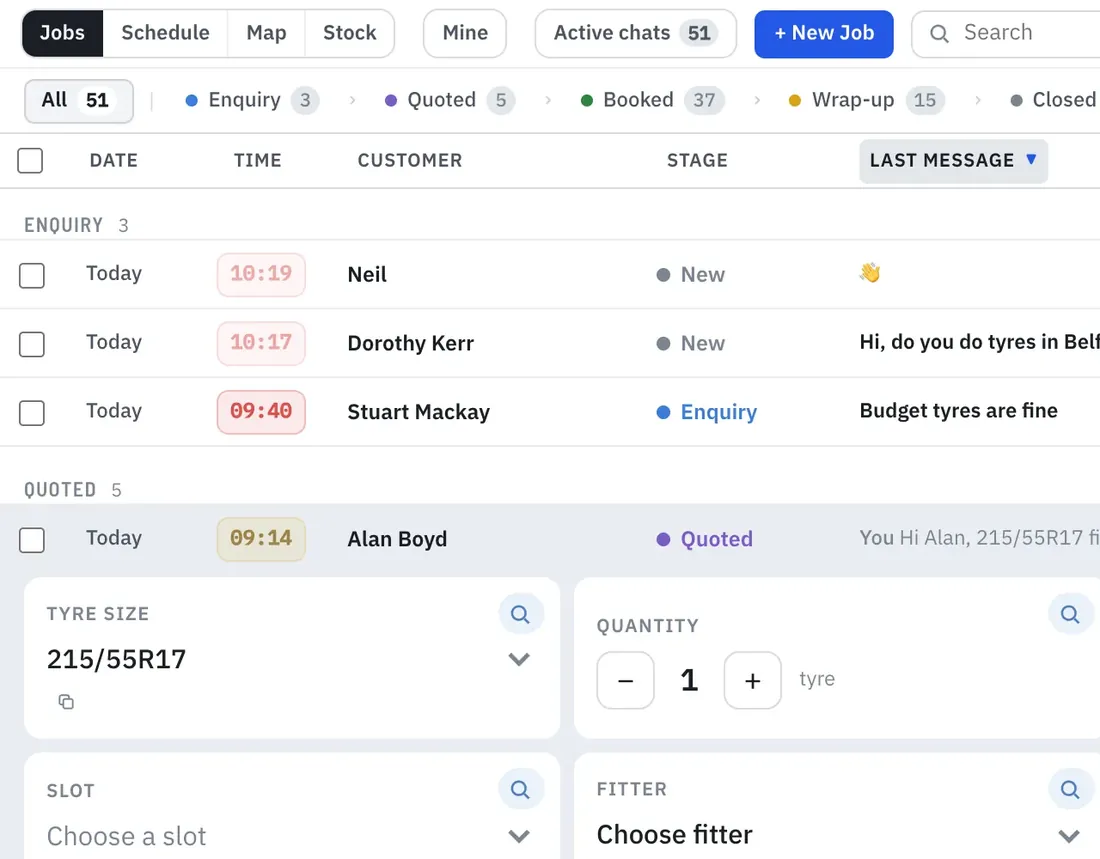Click the Stage column header
Image resolution: width=1100 pixels, height=859 pixels.
[x=697, y=161]
